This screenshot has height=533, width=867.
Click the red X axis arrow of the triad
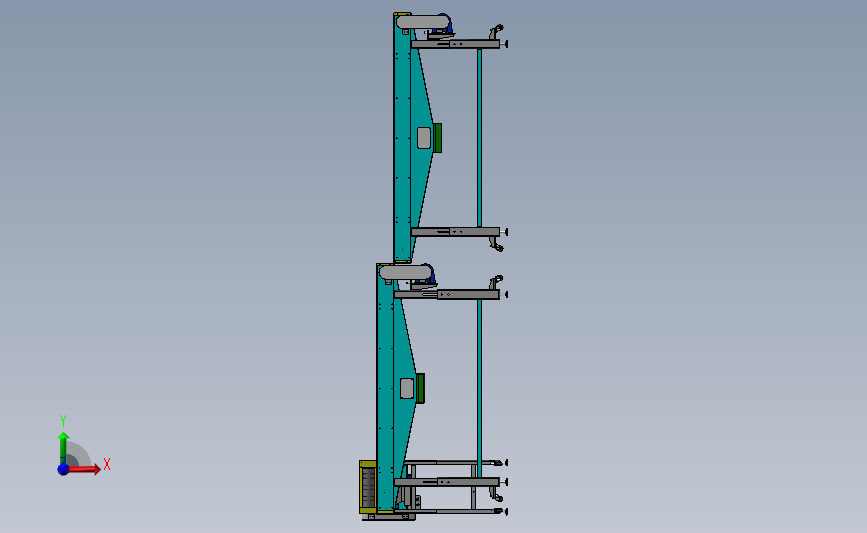click(x=83, y=469)
